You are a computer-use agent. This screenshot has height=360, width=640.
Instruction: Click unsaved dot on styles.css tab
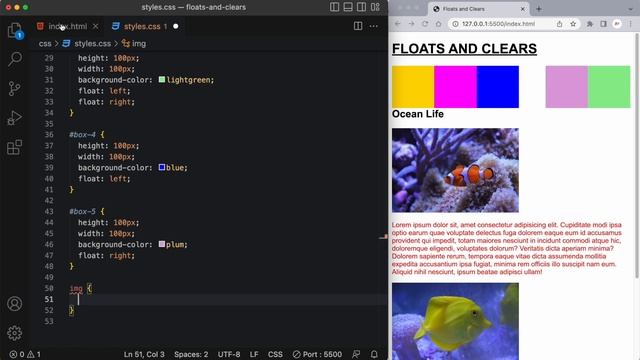coord(176,26)
